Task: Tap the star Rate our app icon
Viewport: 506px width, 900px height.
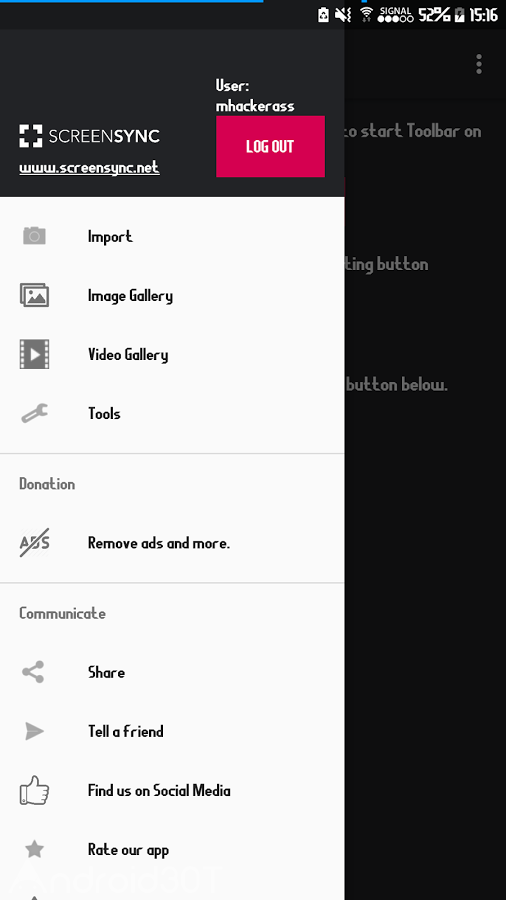Action: click(x=34, y=849)
